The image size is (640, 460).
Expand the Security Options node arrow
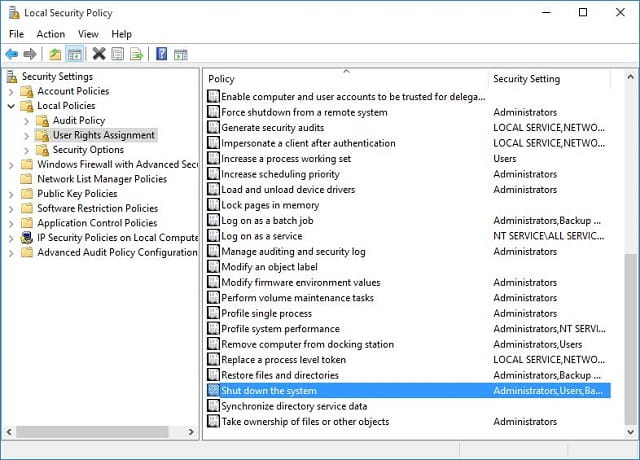[x=27, y=150]
